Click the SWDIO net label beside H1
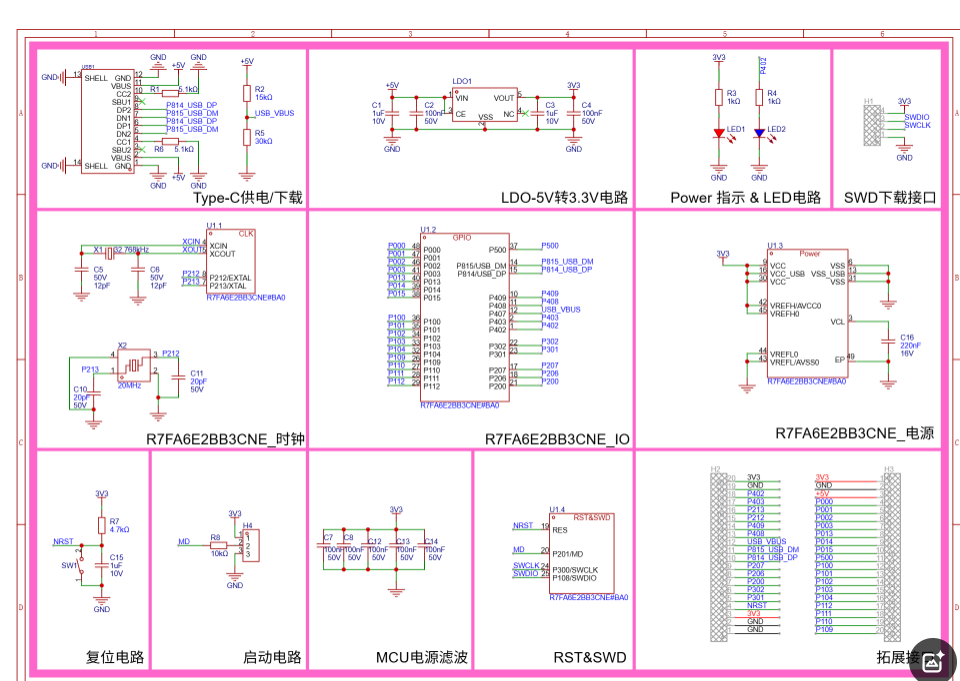Screen dimensions: 960x681 917,117
